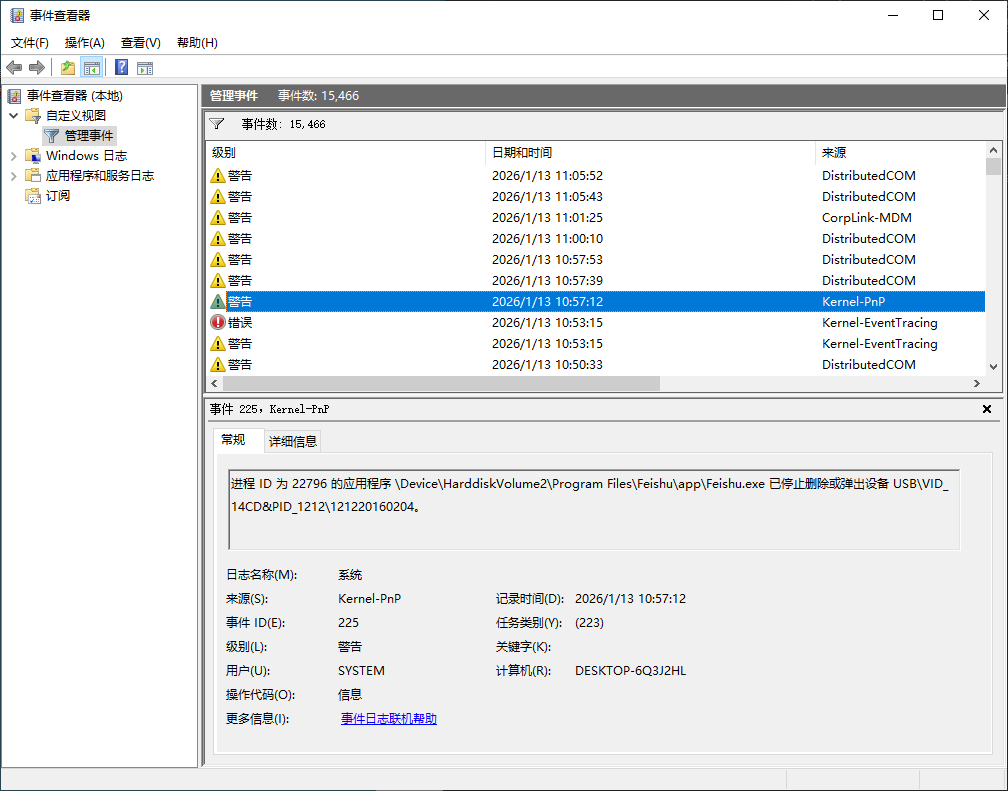This screenshot has height=791, width=1008.
Task: Click the red error icon in the 错误 row
Action: [x=218, y=323]
